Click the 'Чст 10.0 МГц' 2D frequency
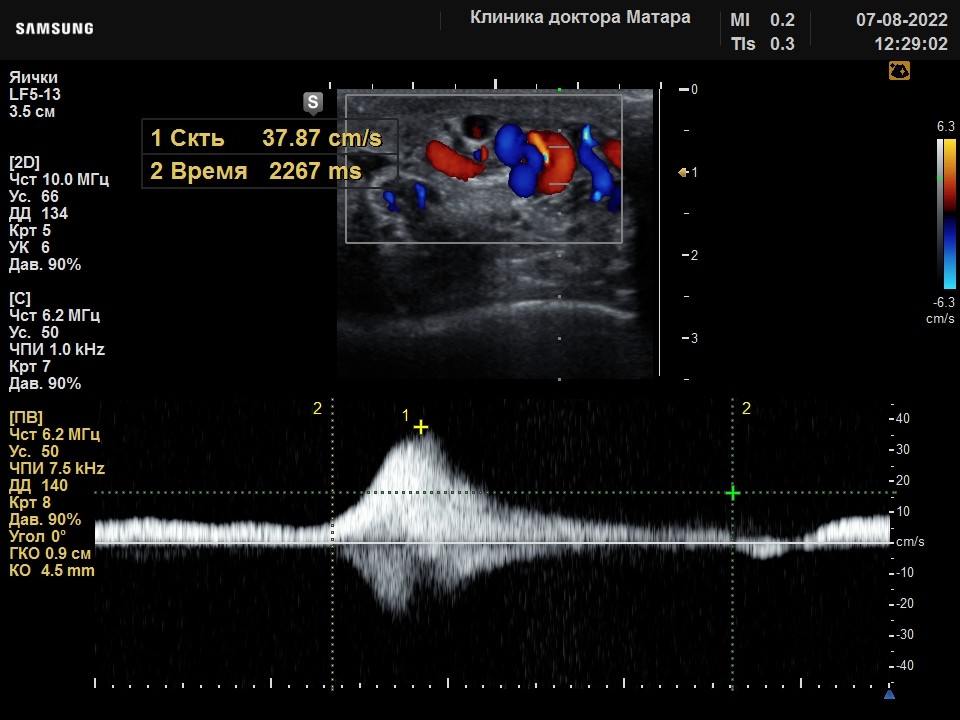 point(59,179)
